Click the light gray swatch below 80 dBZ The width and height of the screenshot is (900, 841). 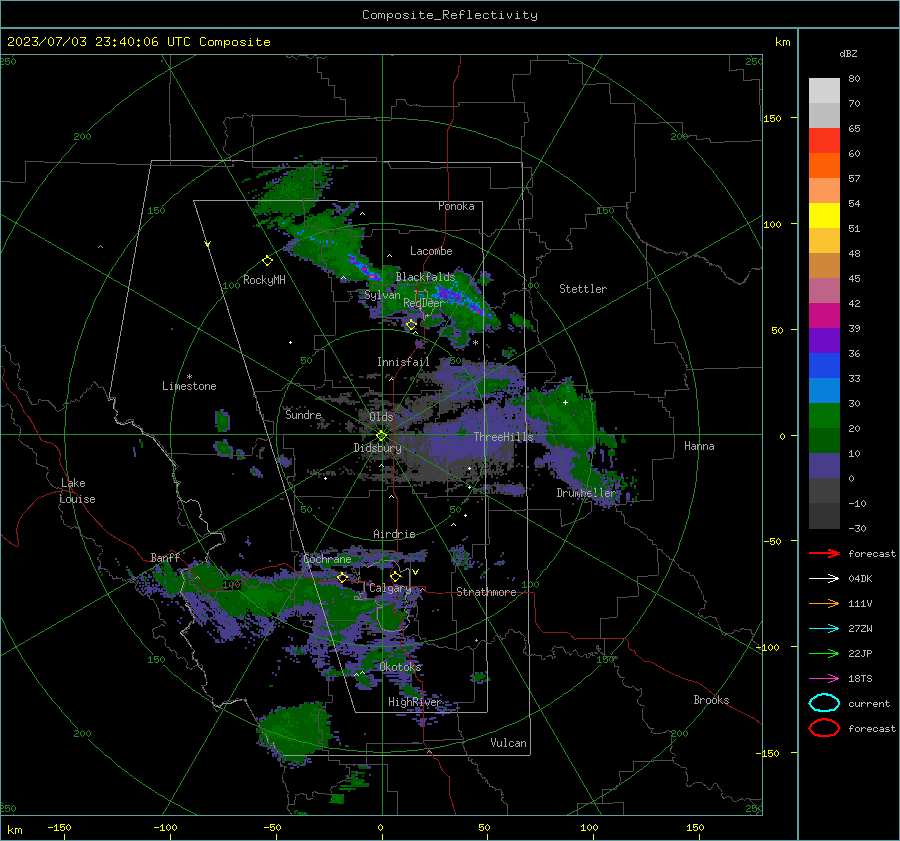(x=824, y=91)
